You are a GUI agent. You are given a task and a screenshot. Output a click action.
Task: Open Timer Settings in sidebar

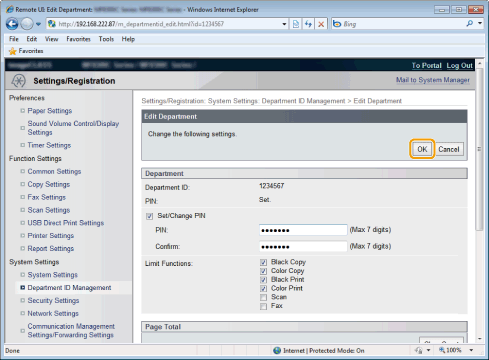[x=49, y=145]
